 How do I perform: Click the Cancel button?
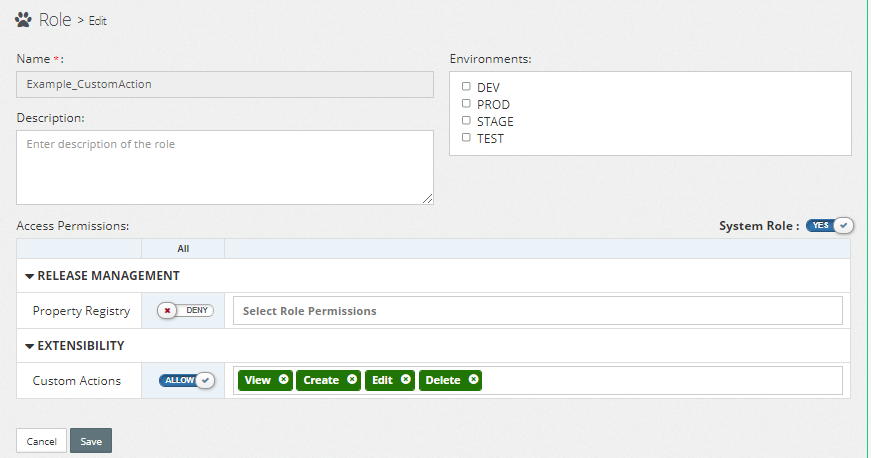click(x=41, y=441)
